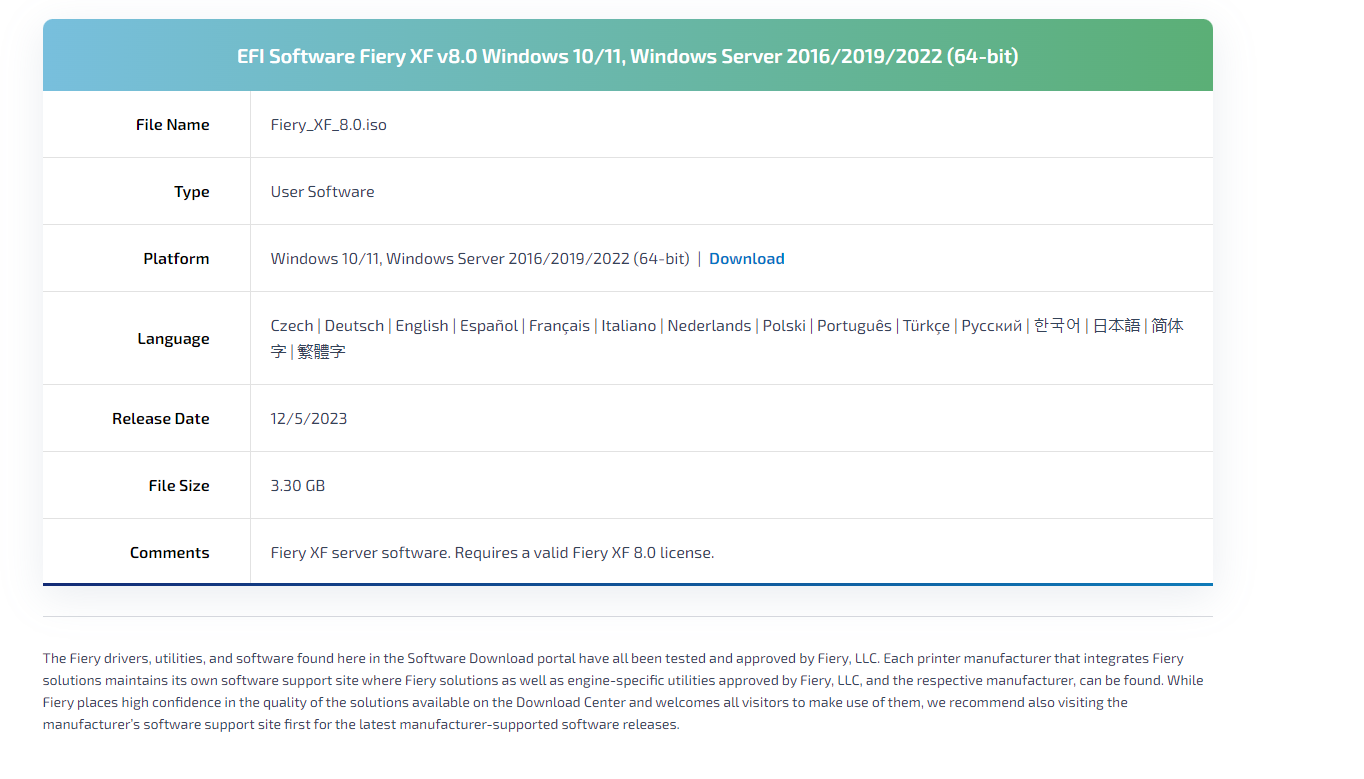Click the User Software type value
Image resolution: width=1364 pixels, height=779 pixels.
(322, 192)
